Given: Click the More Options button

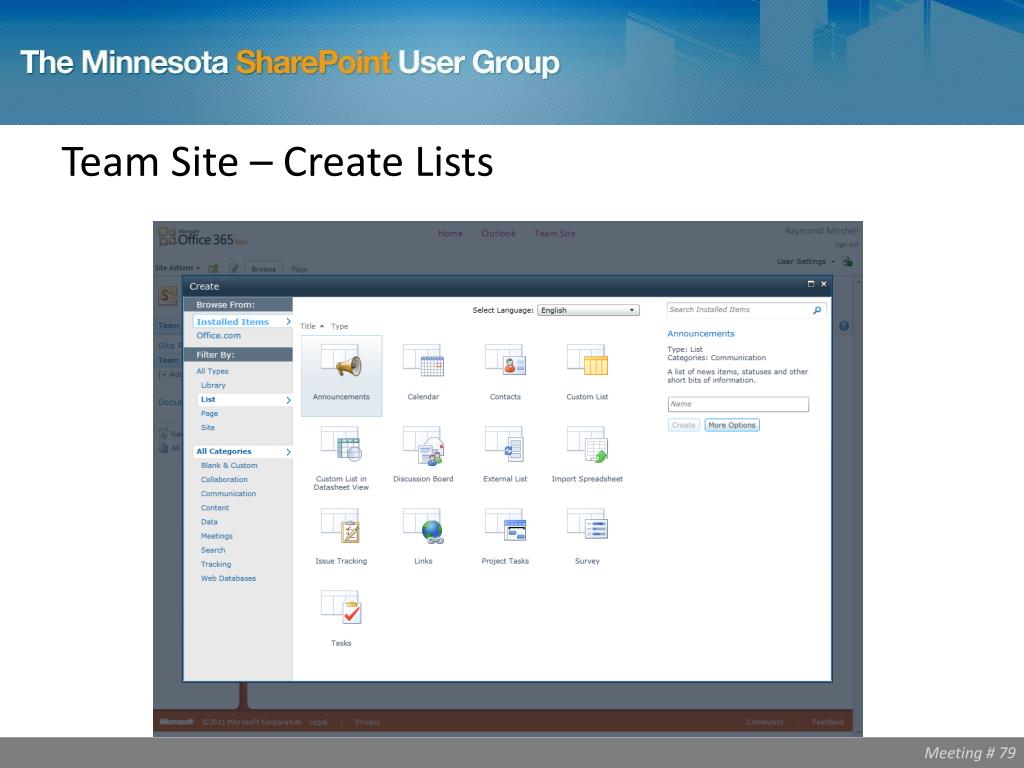Looking at the screenshot, I should tap(732, 425).
